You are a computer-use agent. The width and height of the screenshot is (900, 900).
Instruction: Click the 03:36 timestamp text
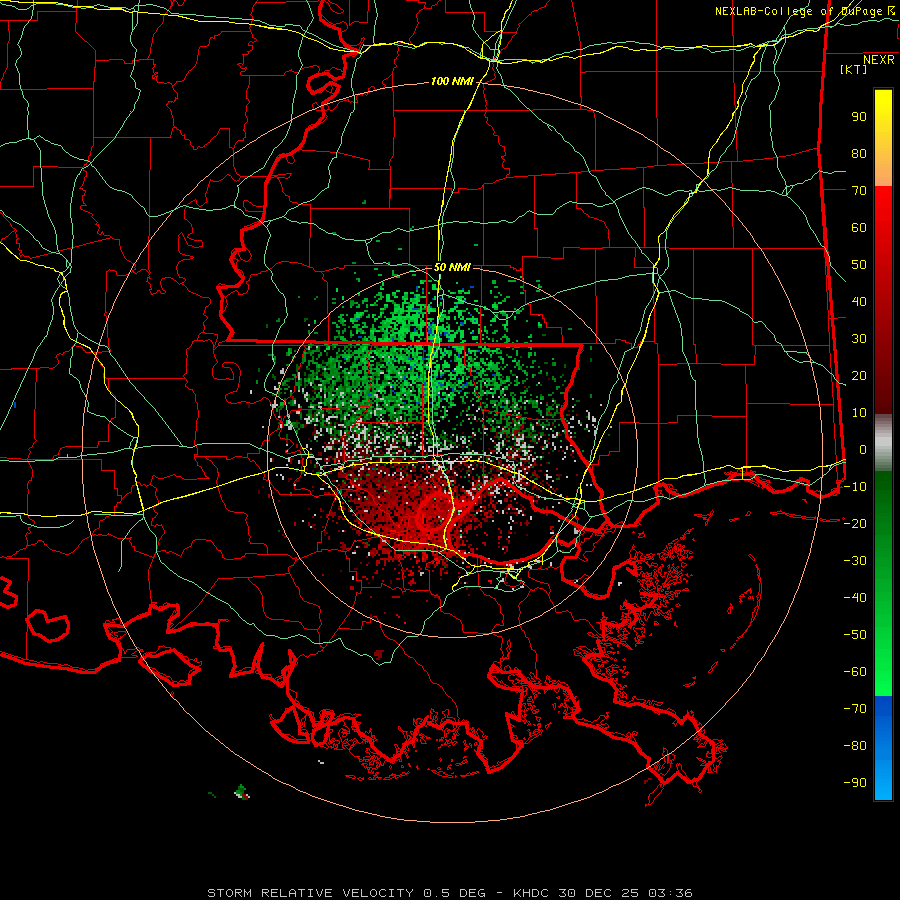pyautogui.click(x=670, y=893)
